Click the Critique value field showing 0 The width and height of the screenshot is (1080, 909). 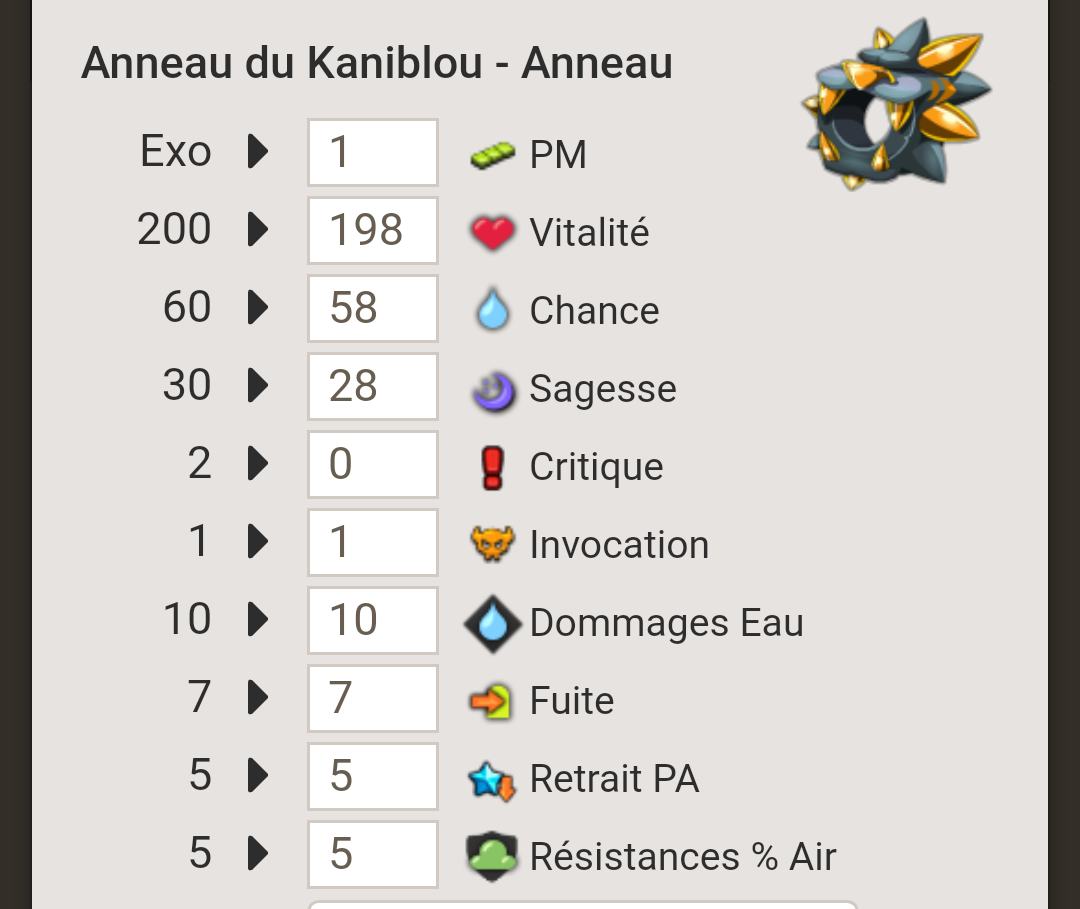(373, 464)
